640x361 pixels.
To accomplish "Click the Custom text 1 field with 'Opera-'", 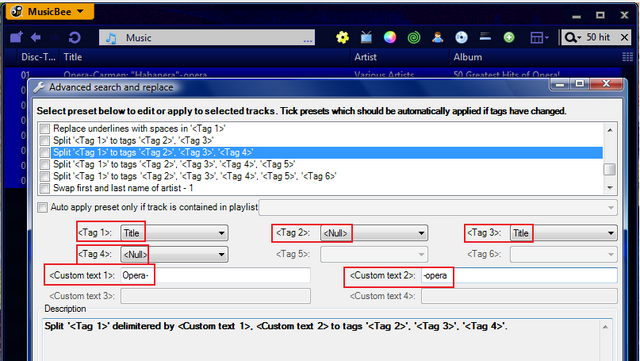I will pos(215,275).
